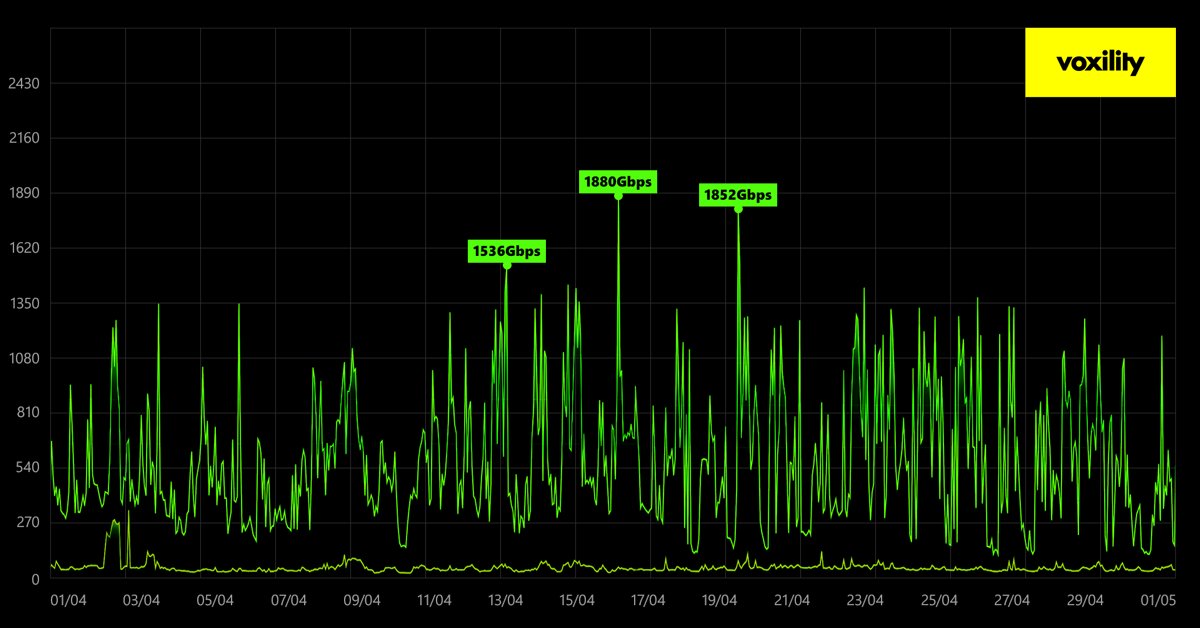The height and width of the screenshot is (628, 1200).
Task: Click the 09/04 date label
Action: [x=361, y=601]
